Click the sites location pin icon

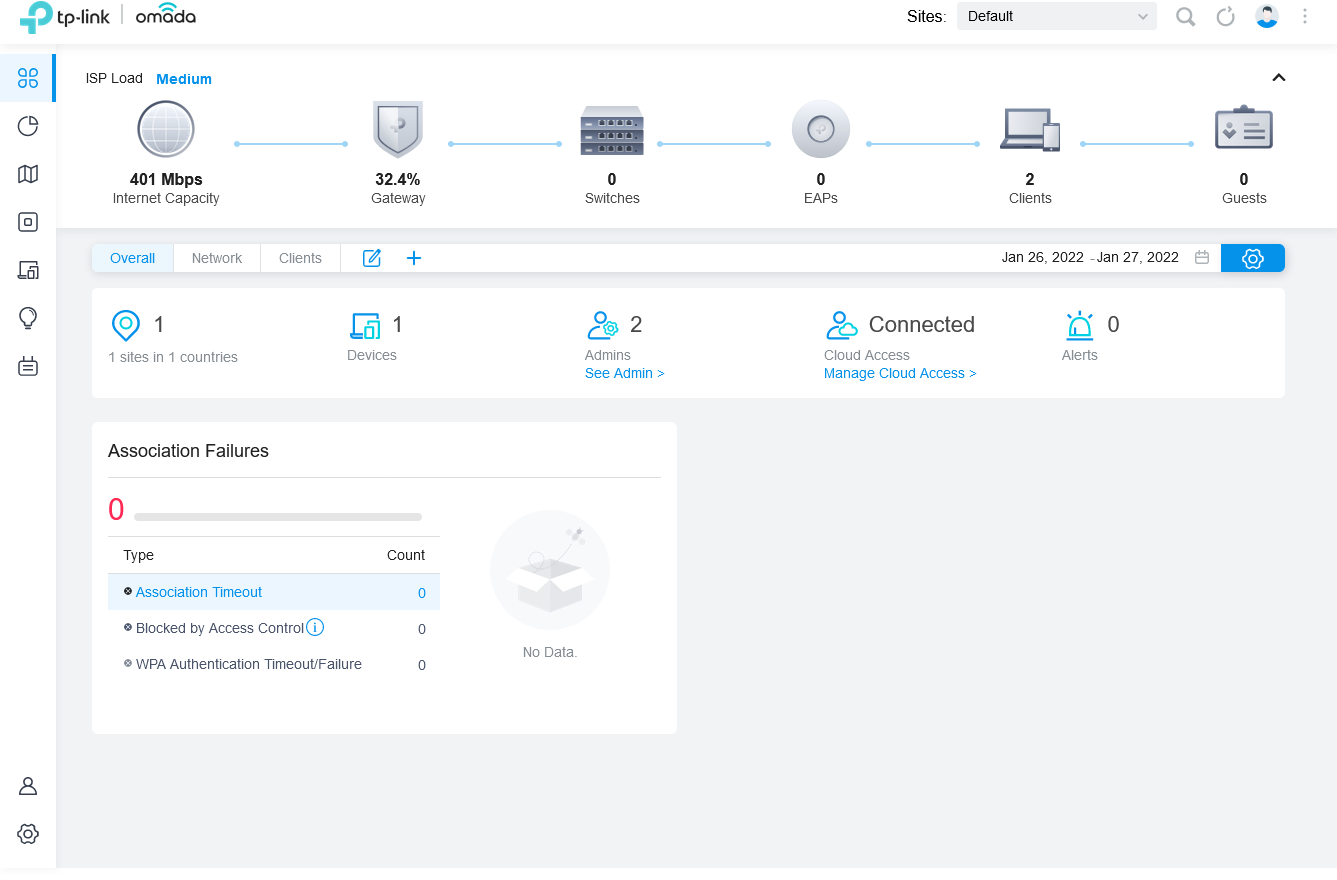tap(125, 325)
